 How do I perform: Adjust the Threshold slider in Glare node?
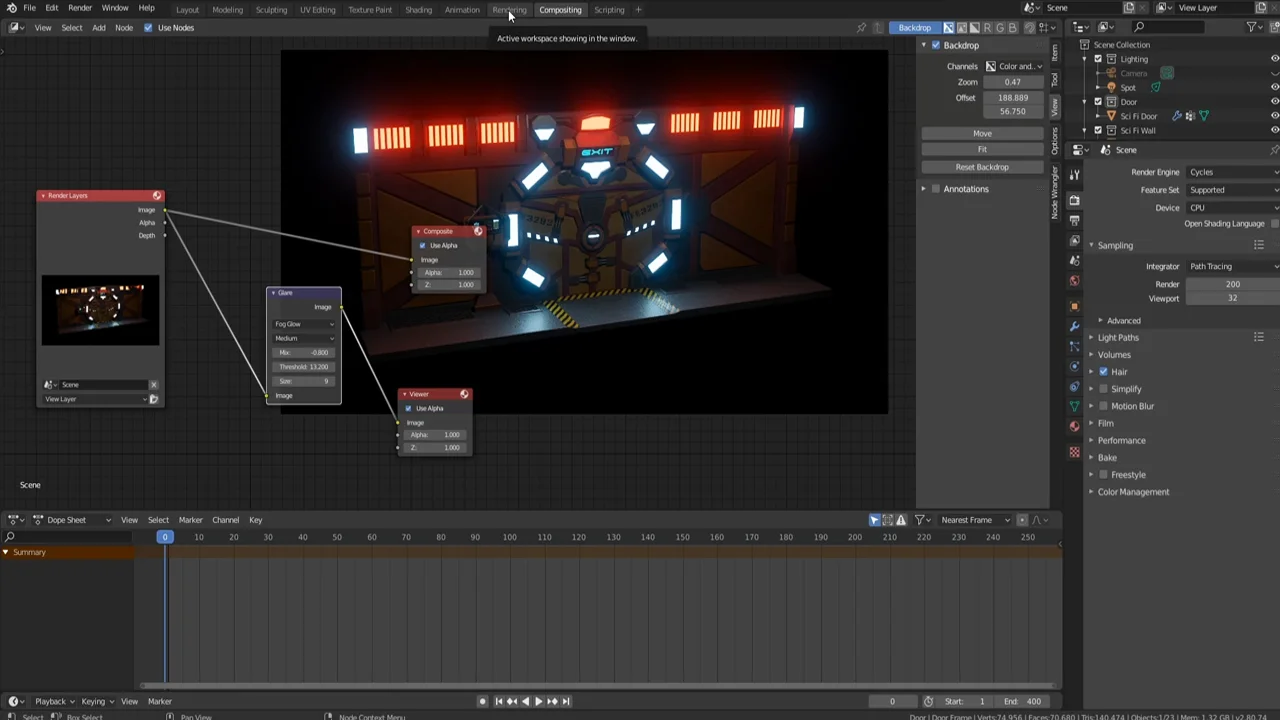pyautogui.click(x=303, y=366)
